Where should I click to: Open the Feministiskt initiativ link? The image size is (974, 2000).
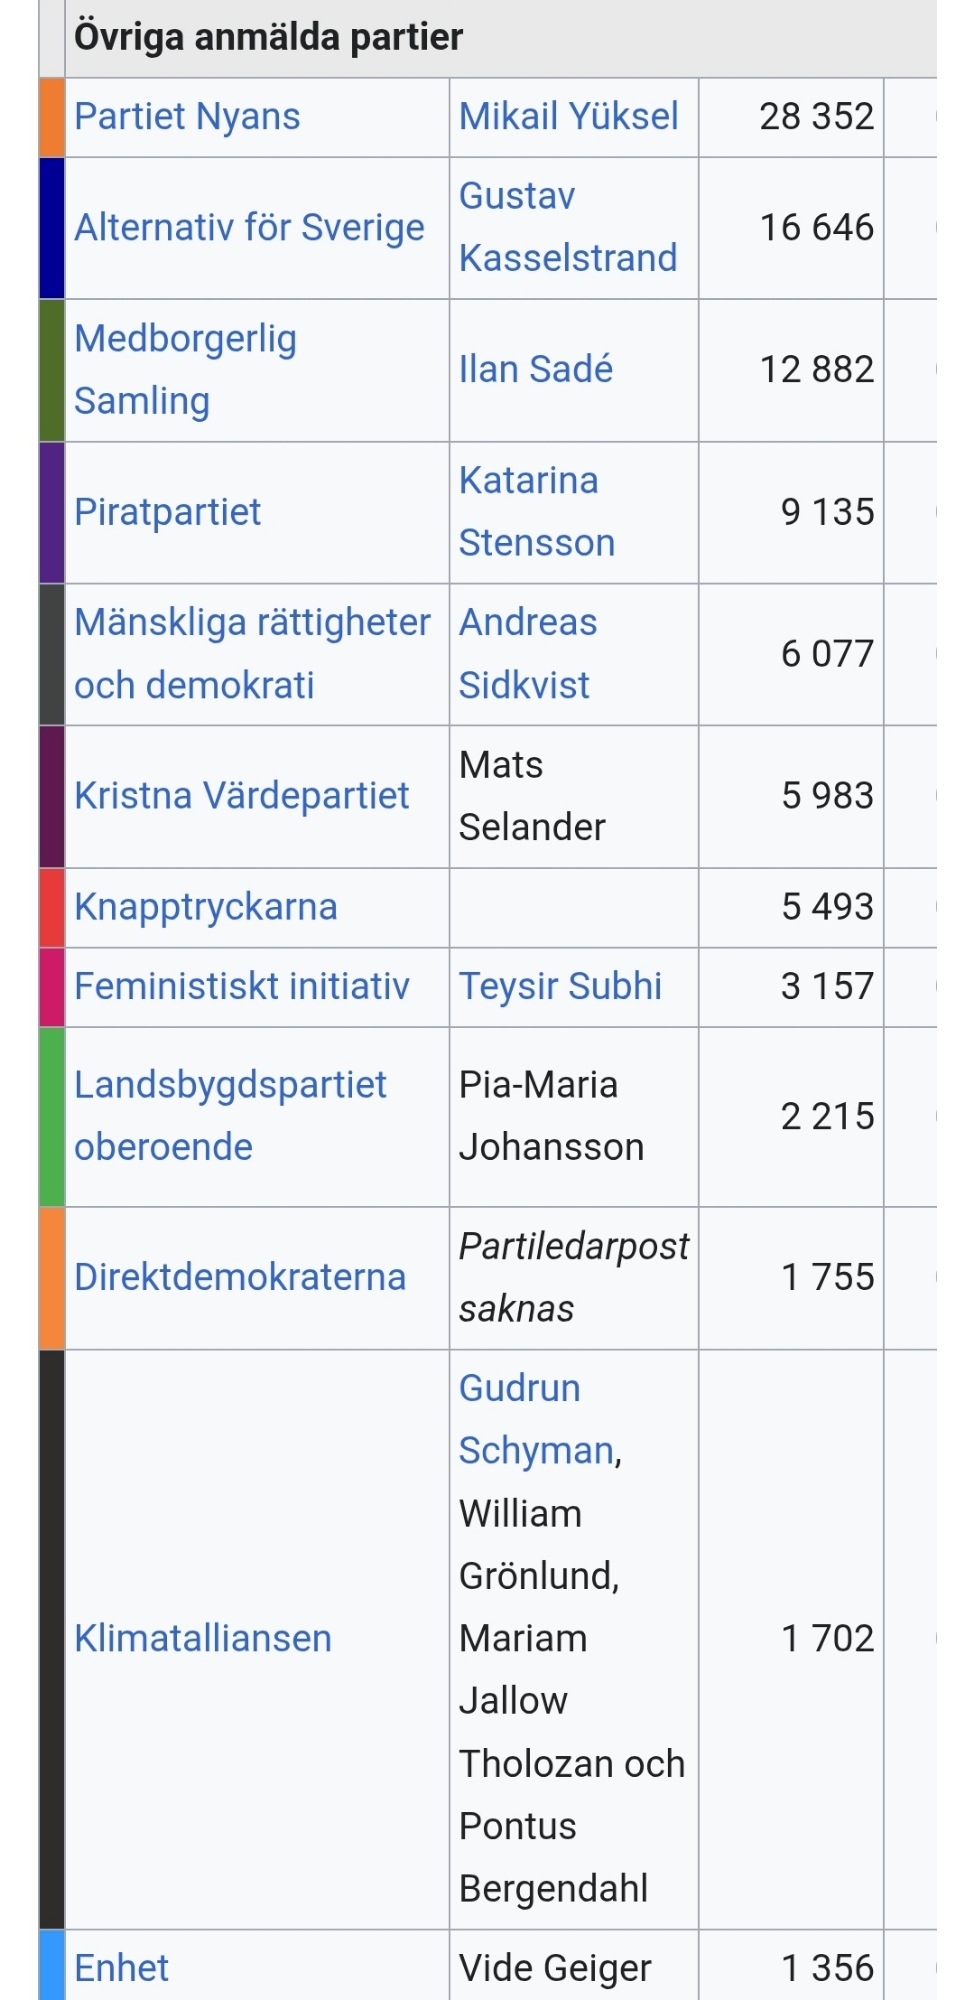pyautogui.click(x=241, y=987)
